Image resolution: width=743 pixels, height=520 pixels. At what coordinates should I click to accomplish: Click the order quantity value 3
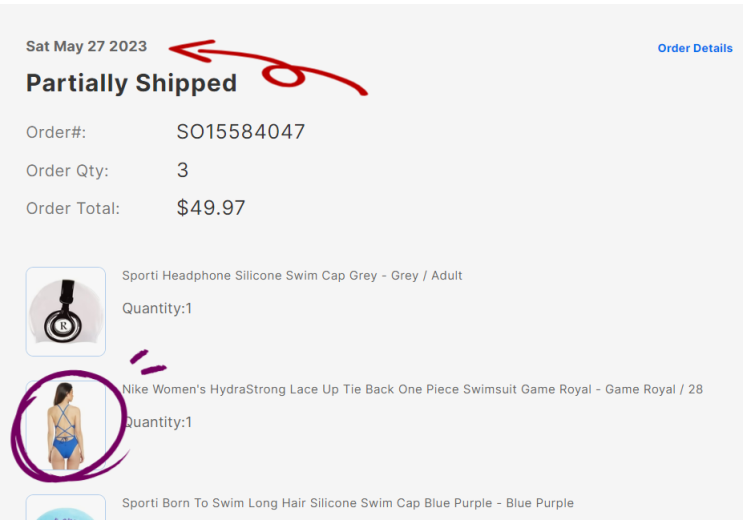click(182, 170)
